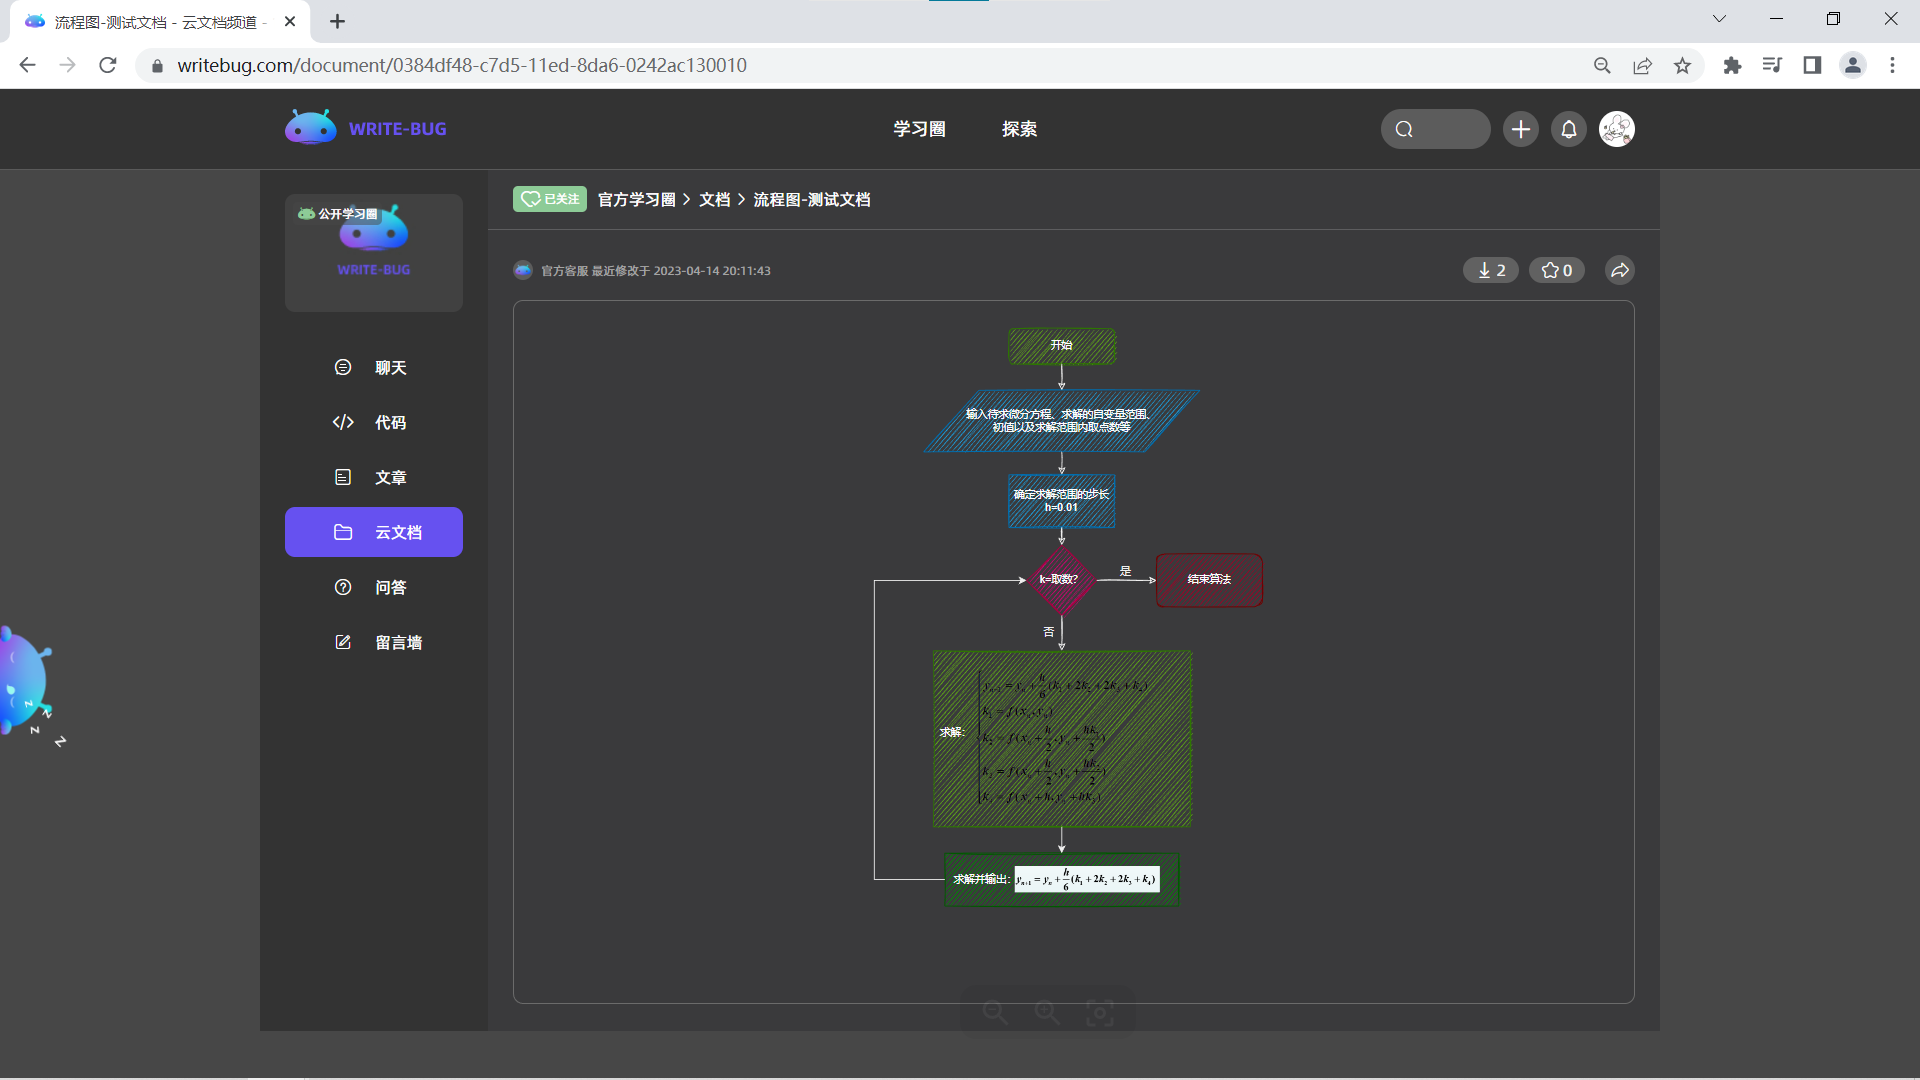Star this document as favorite
1920x1080 pixels.
click(x=1556, y=270)
